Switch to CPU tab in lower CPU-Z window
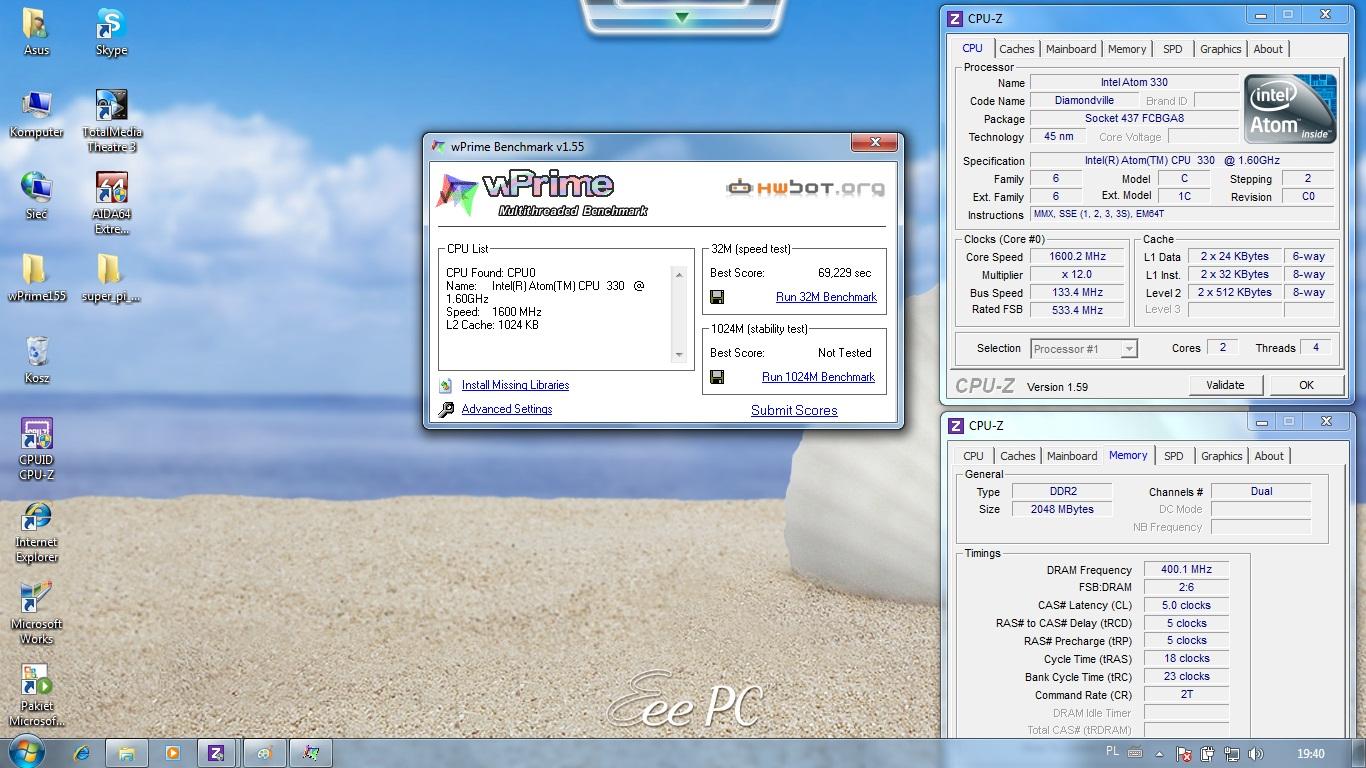 pos(973,456)
